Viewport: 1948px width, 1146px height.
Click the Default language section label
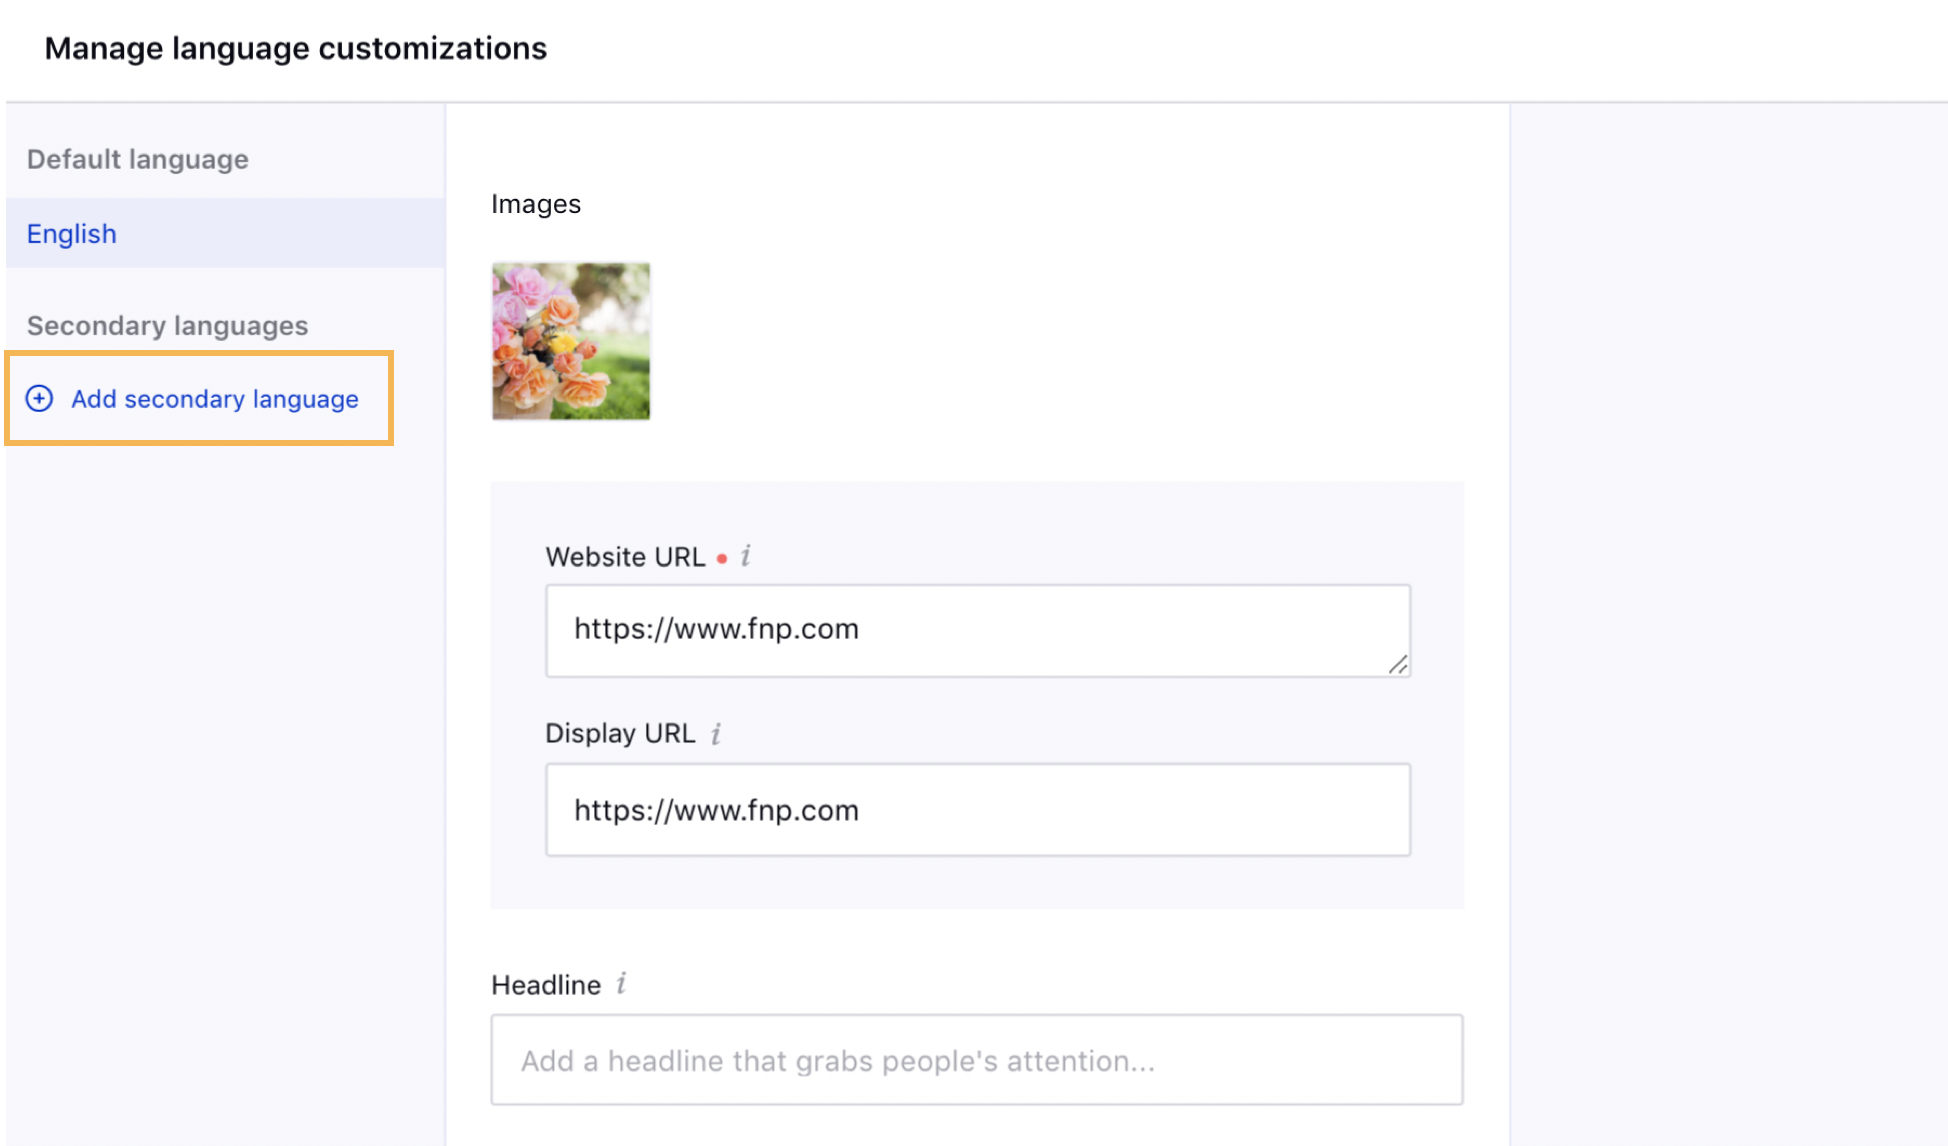138,160
